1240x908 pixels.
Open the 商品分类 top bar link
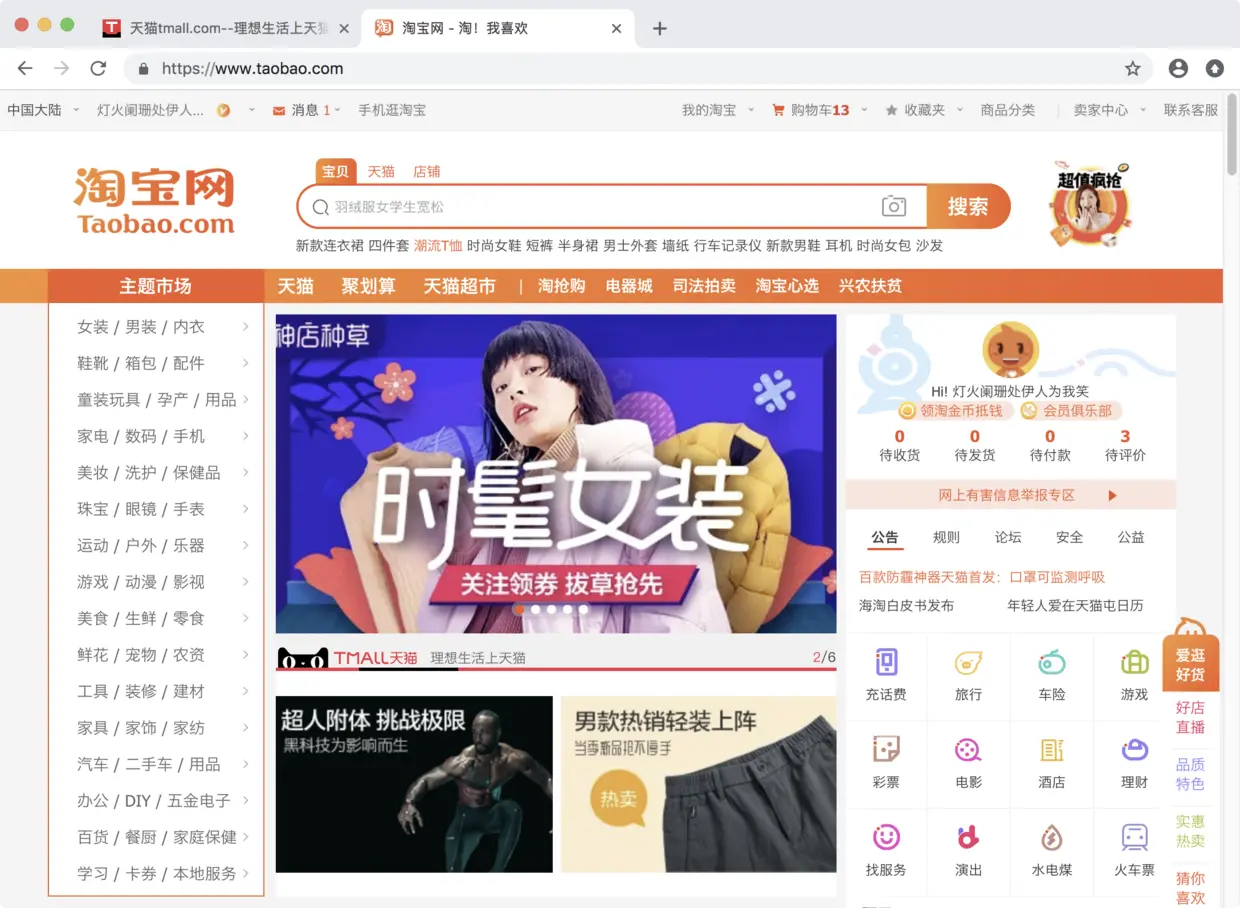(1008, 110)
